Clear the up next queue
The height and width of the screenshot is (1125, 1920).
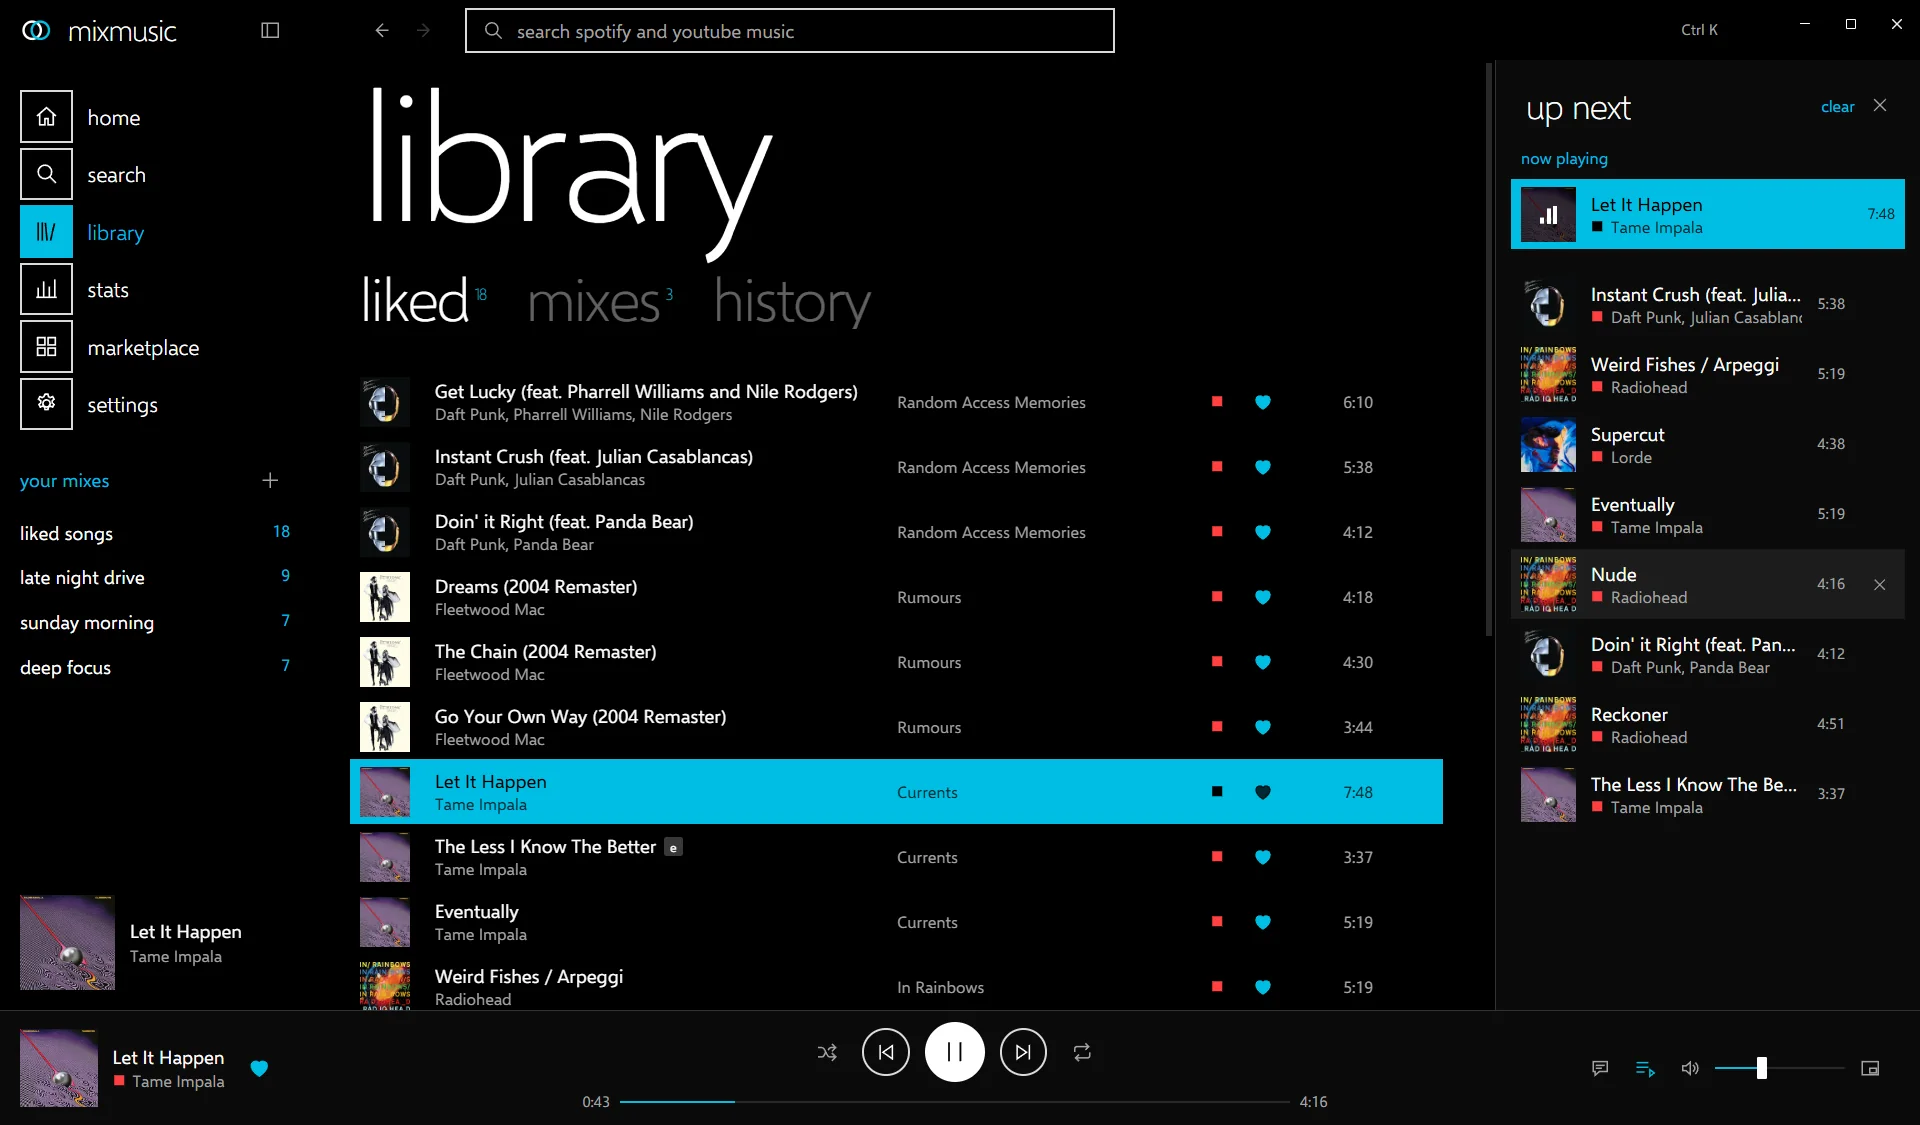[1837, 106]
